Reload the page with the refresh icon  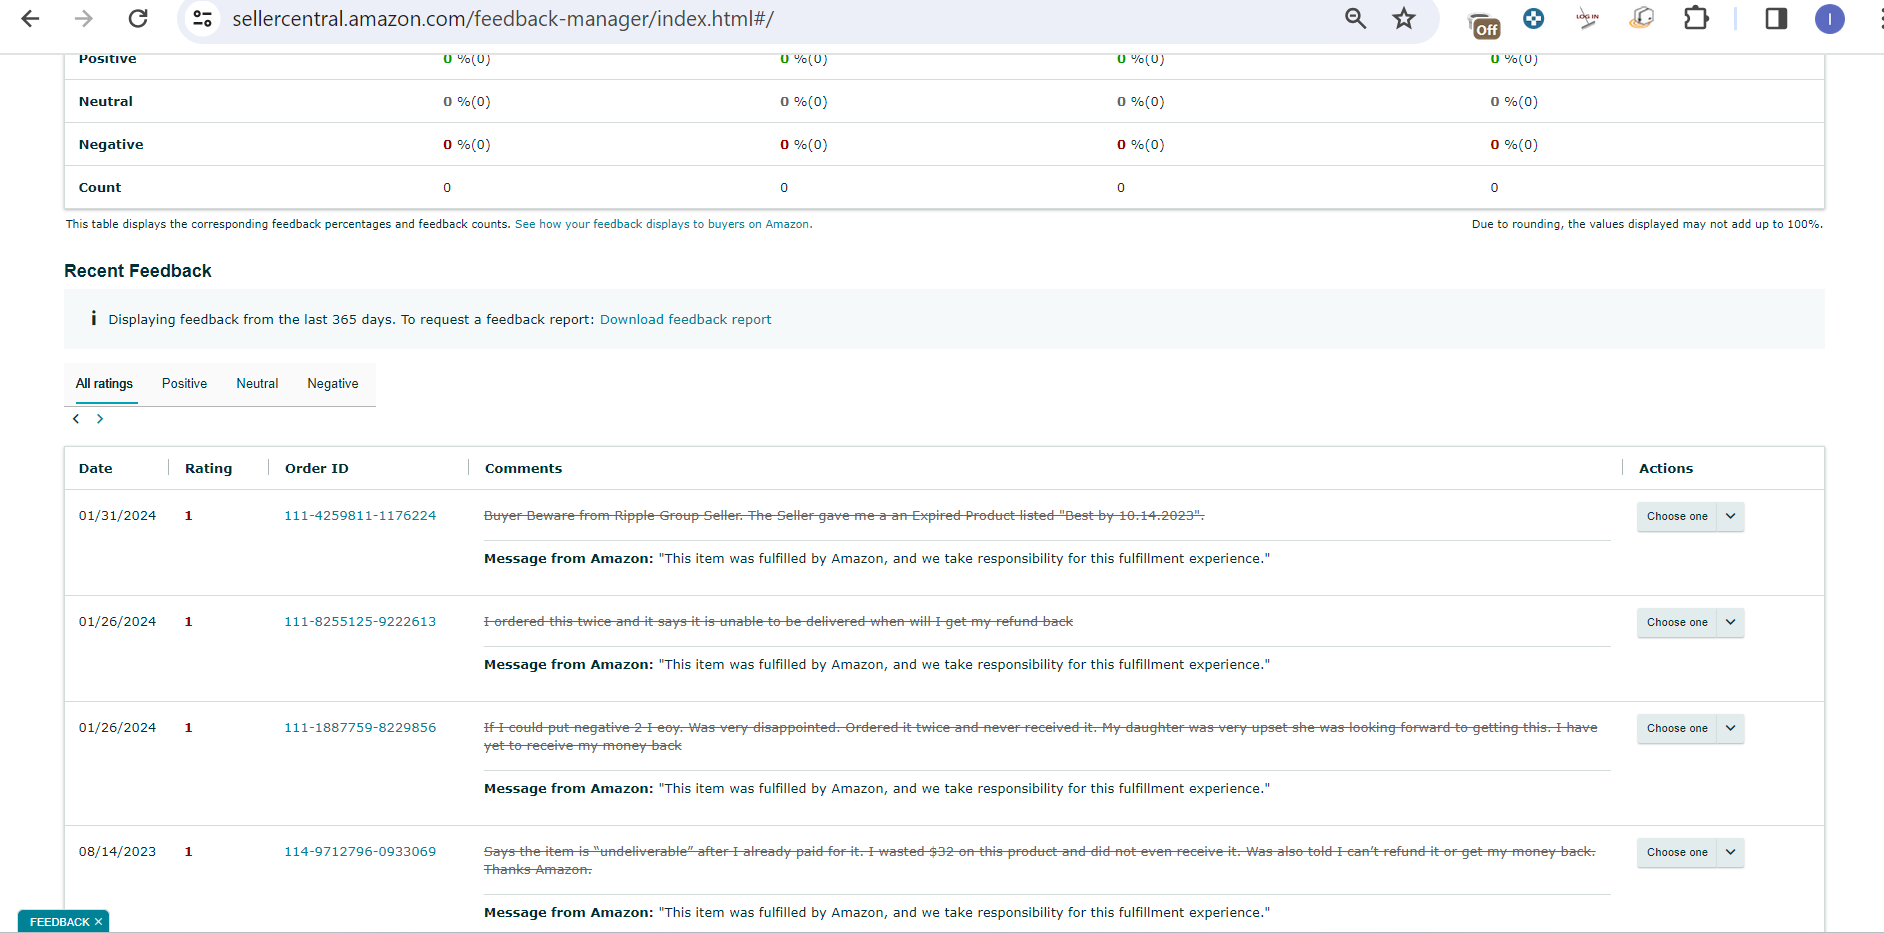[x=138, y=18]
